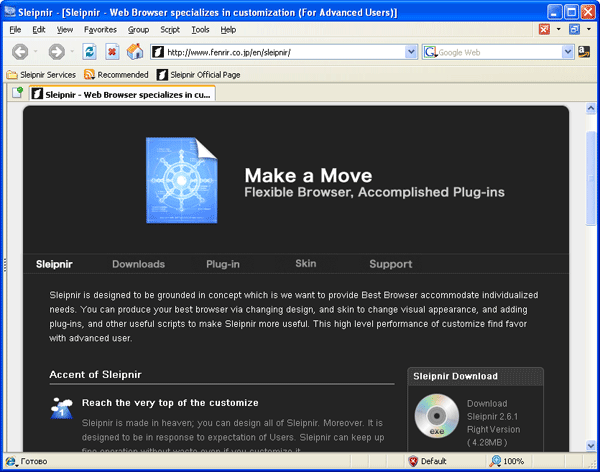
Task: Open the Edit menu
Action: pyautogui.click(x=39, y=29)
